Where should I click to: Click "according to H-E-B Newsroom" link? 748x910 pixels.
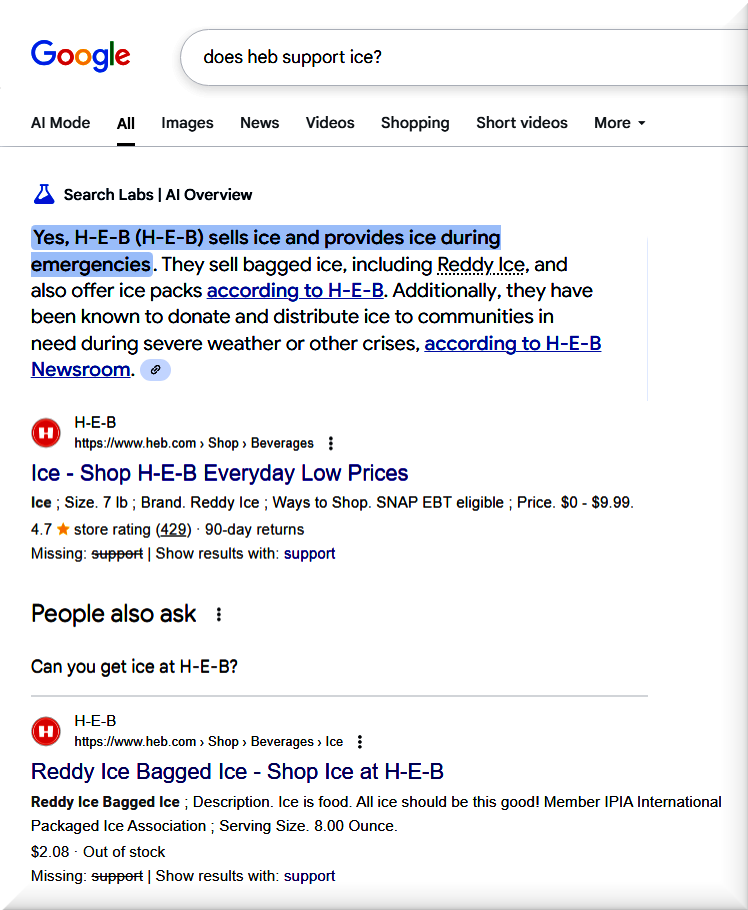pyautogui.click(x=513, y=344)
